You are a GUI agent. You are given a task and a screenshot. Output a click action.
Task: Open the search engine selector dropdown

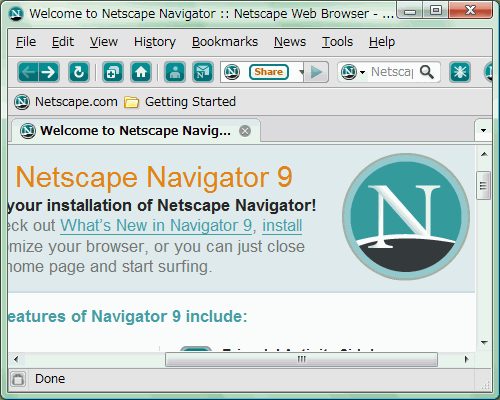(x=353, y=72)
